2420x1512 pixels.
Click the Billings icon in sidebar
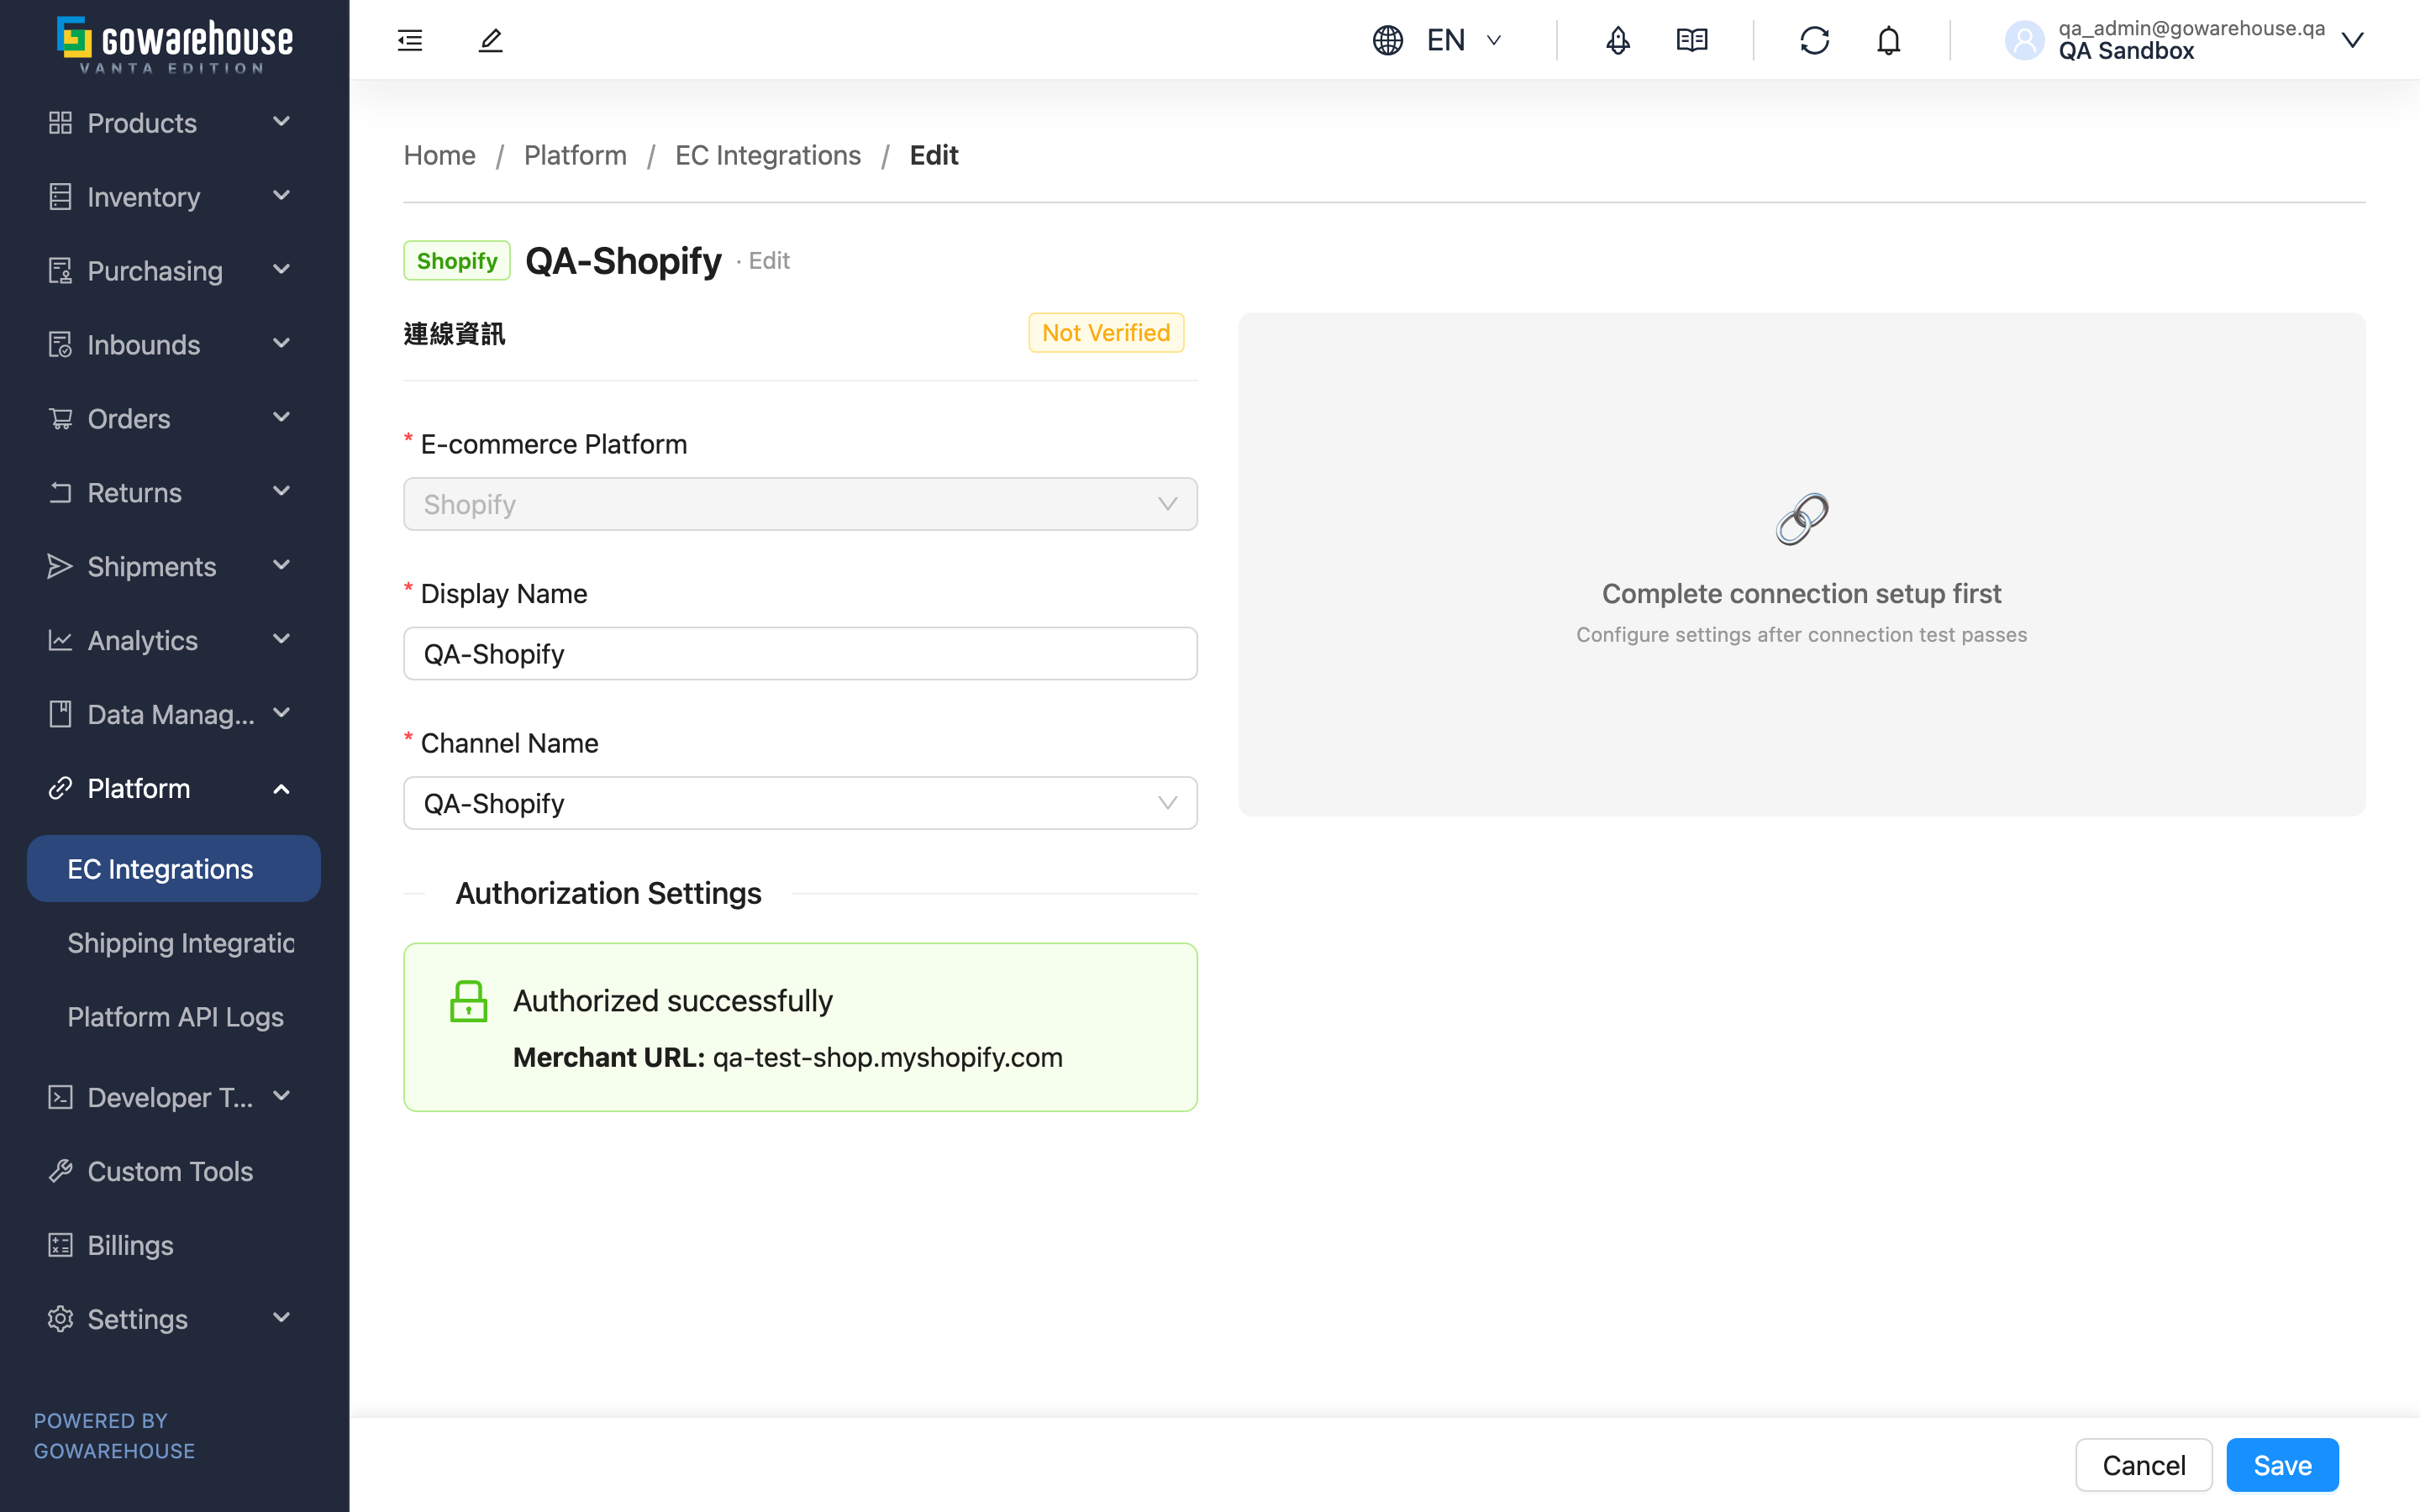60,1245
